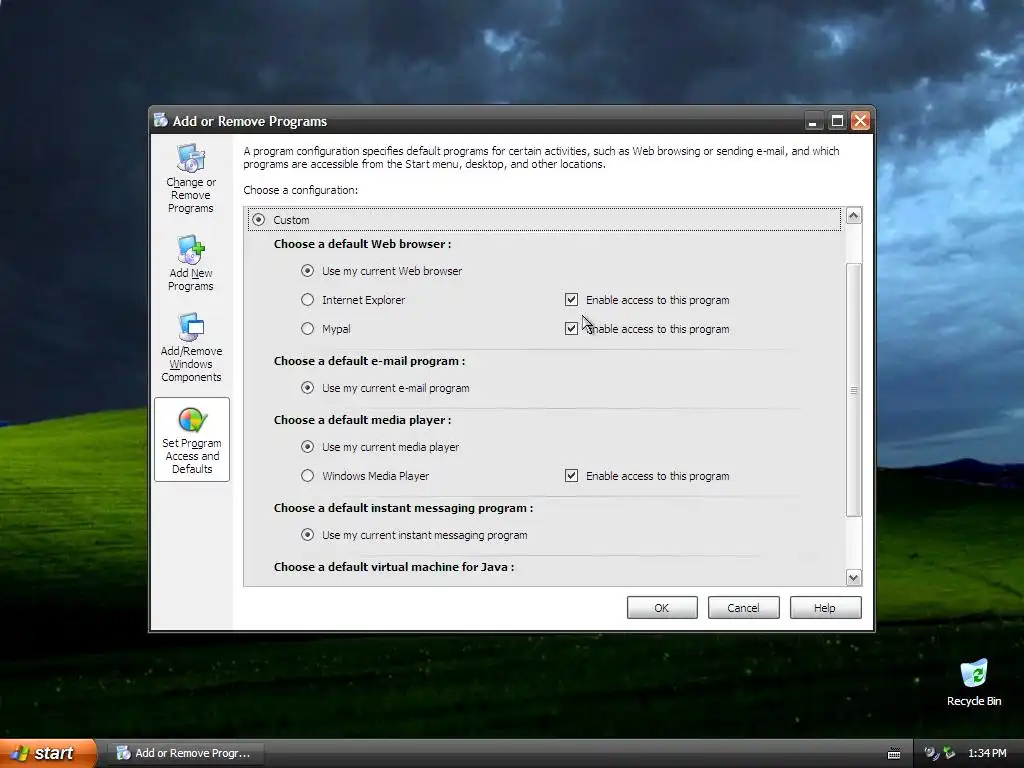1024x768 pixels.
Task: Click 'Choose a default instant messaging program' heading
Action: [404, 507]
